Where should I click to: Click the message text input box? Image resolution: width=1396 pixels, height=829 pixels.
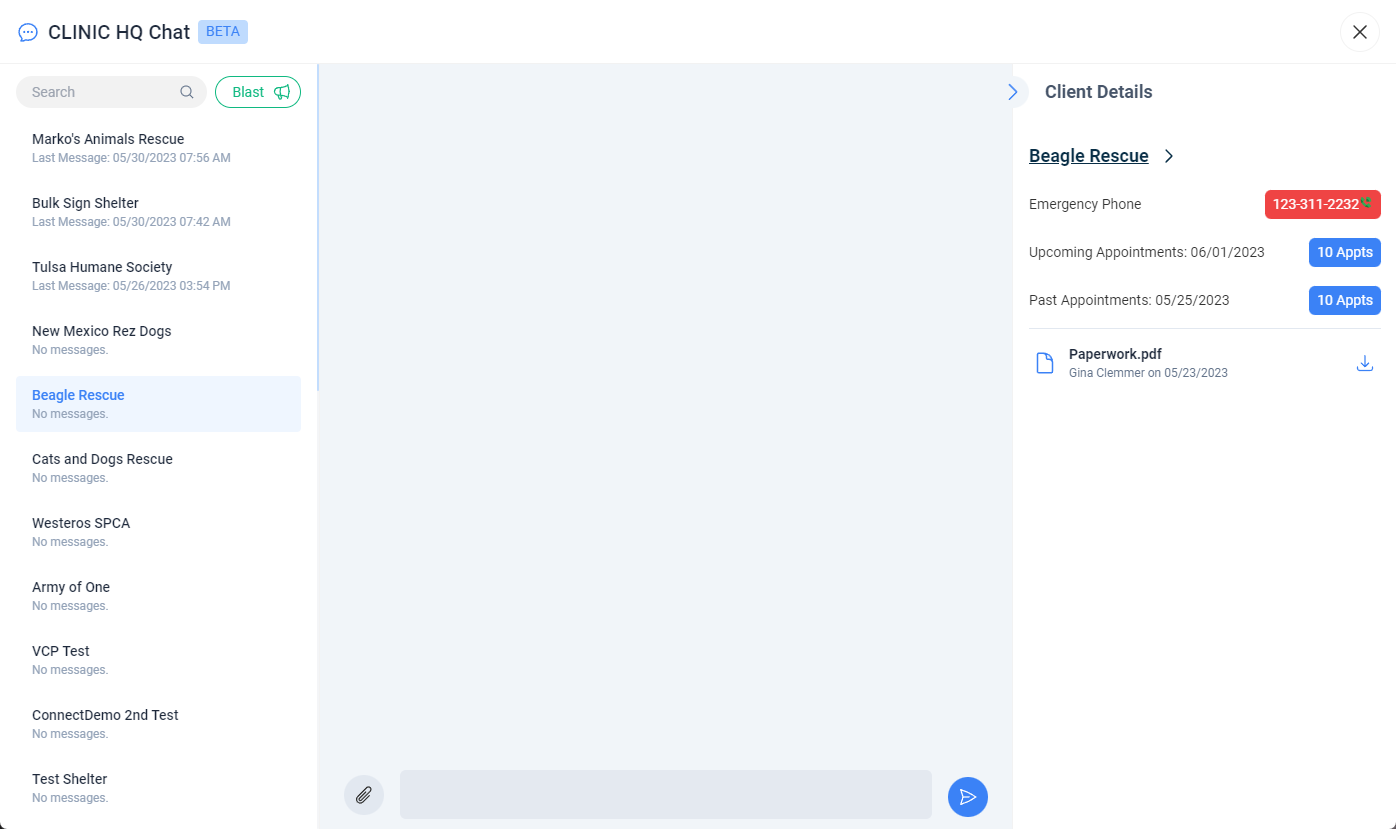(x=665, y=795)
